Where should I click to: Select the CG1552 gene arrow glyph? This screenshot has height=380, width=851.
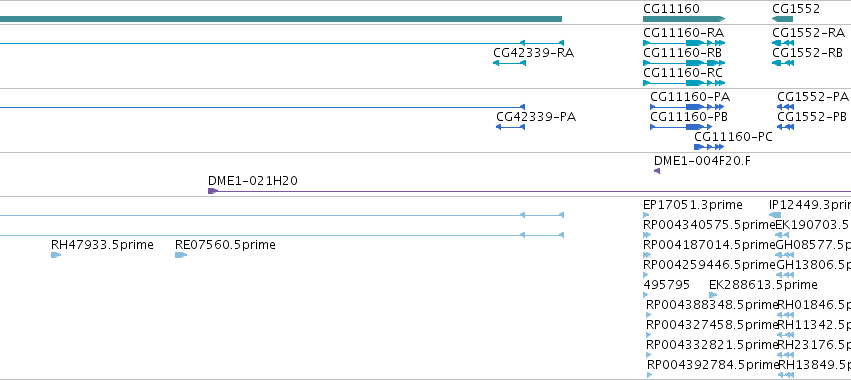point(782,19)
